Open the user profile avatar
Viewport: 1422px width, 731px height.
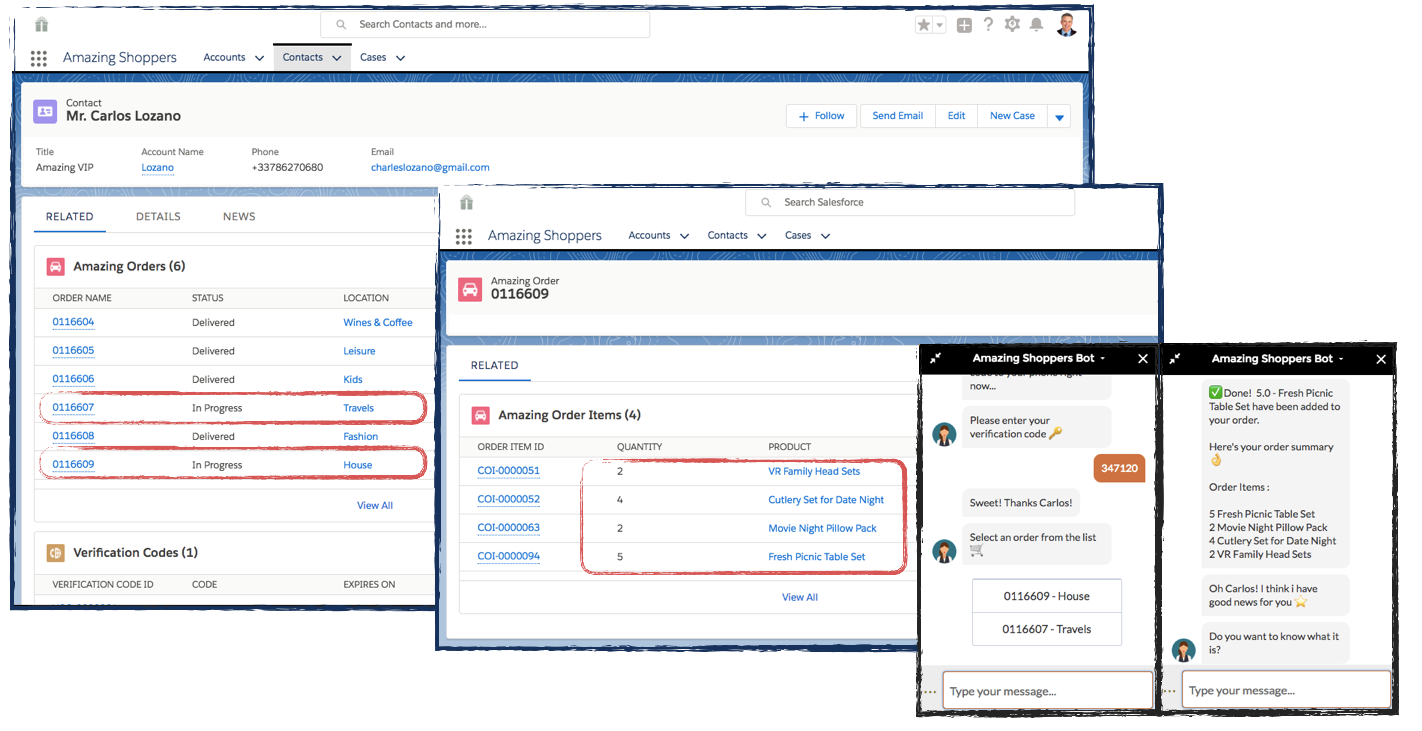coord(1067,24)
